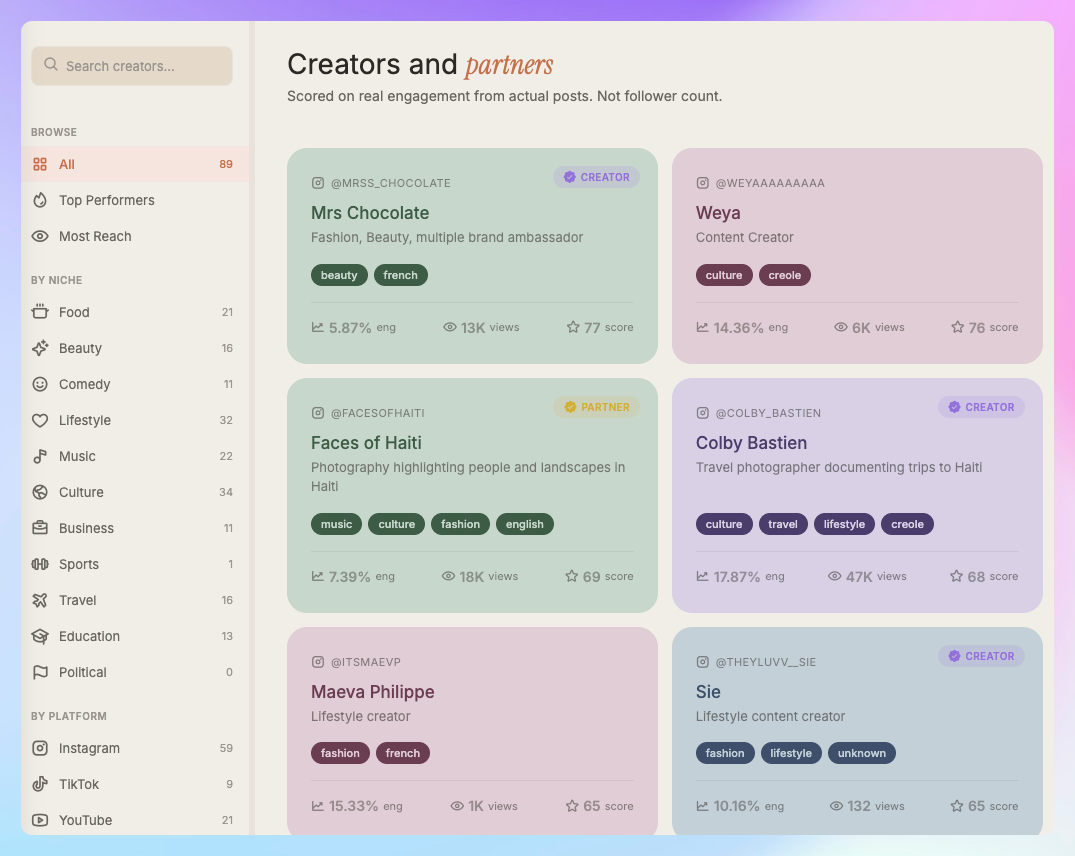Screen dimensions: 1075x856
Task: Click the PARTNER badge on Faces of Haiti
Action: [x=596, y=407]
